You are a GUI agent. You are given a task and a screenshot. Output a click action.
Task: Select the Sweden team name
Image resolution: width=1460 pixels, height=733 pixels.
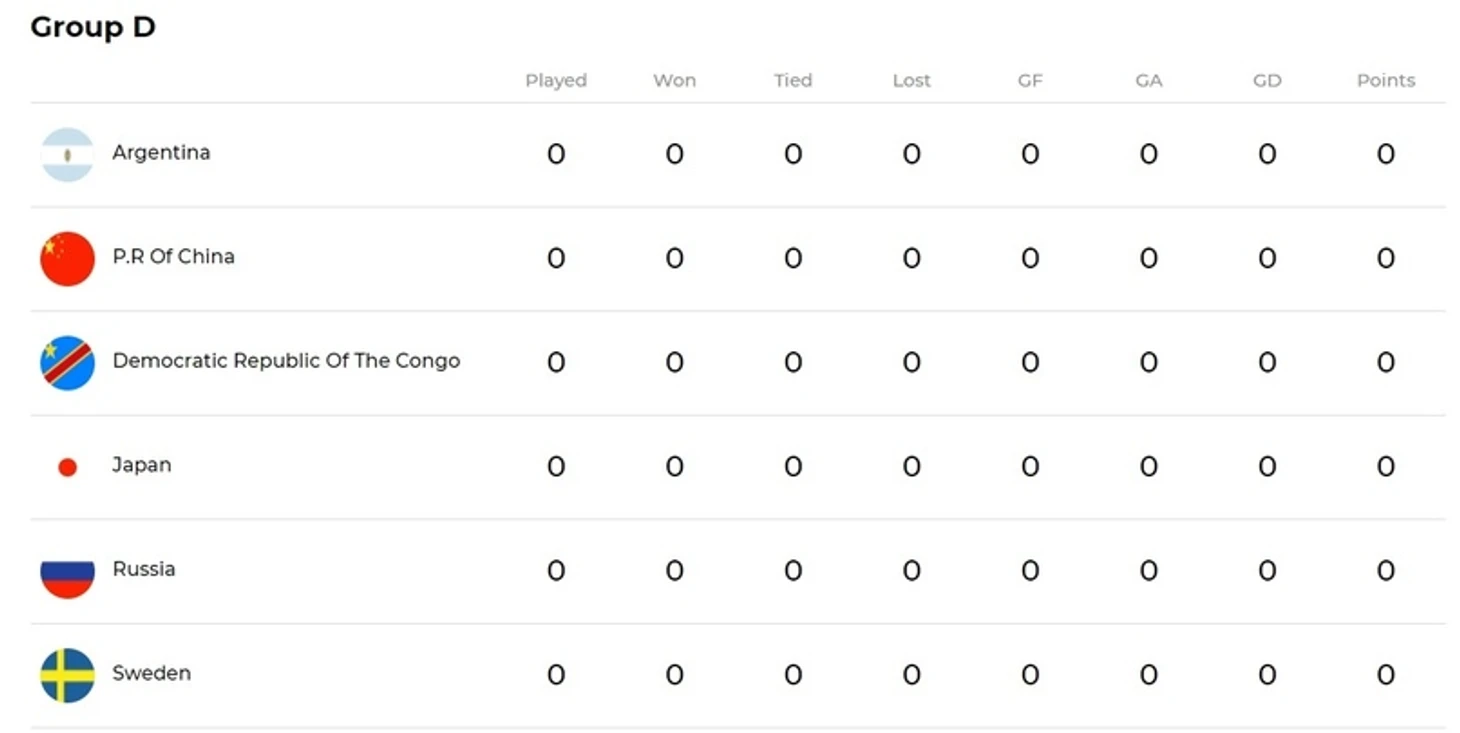(151, 673)
